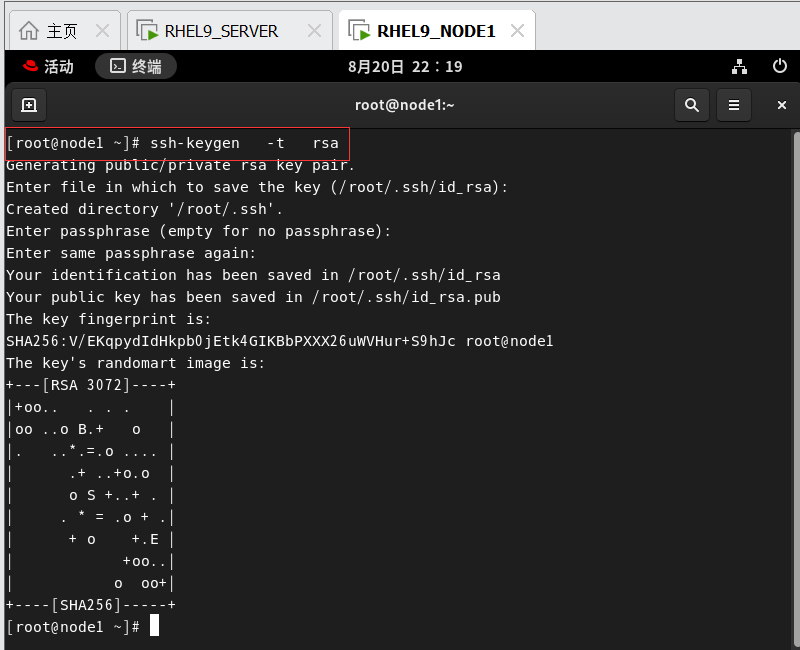This screenshot has width=800, height=650.
Task: Click the 'Enter same passphrase again' line
Action: [131, 253]
